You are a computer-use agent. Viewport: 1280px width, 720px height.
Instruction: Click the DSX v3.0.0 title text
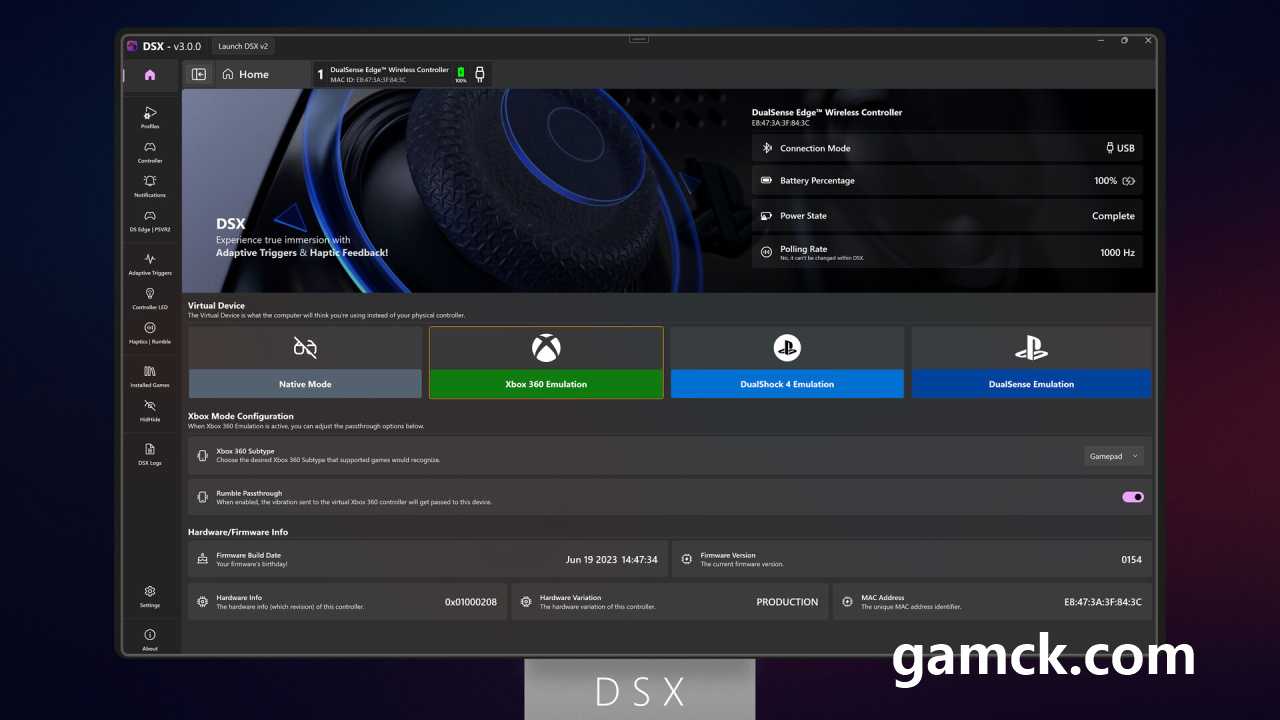pos(171,46)
